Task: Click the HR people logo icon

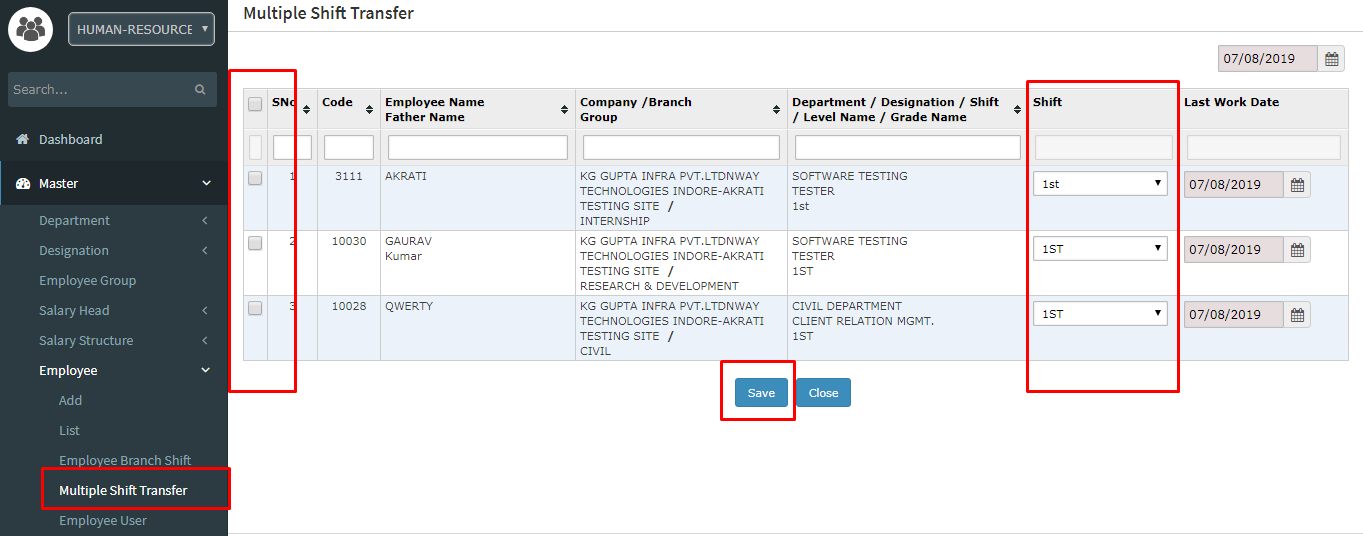Action: coord(31,29)
